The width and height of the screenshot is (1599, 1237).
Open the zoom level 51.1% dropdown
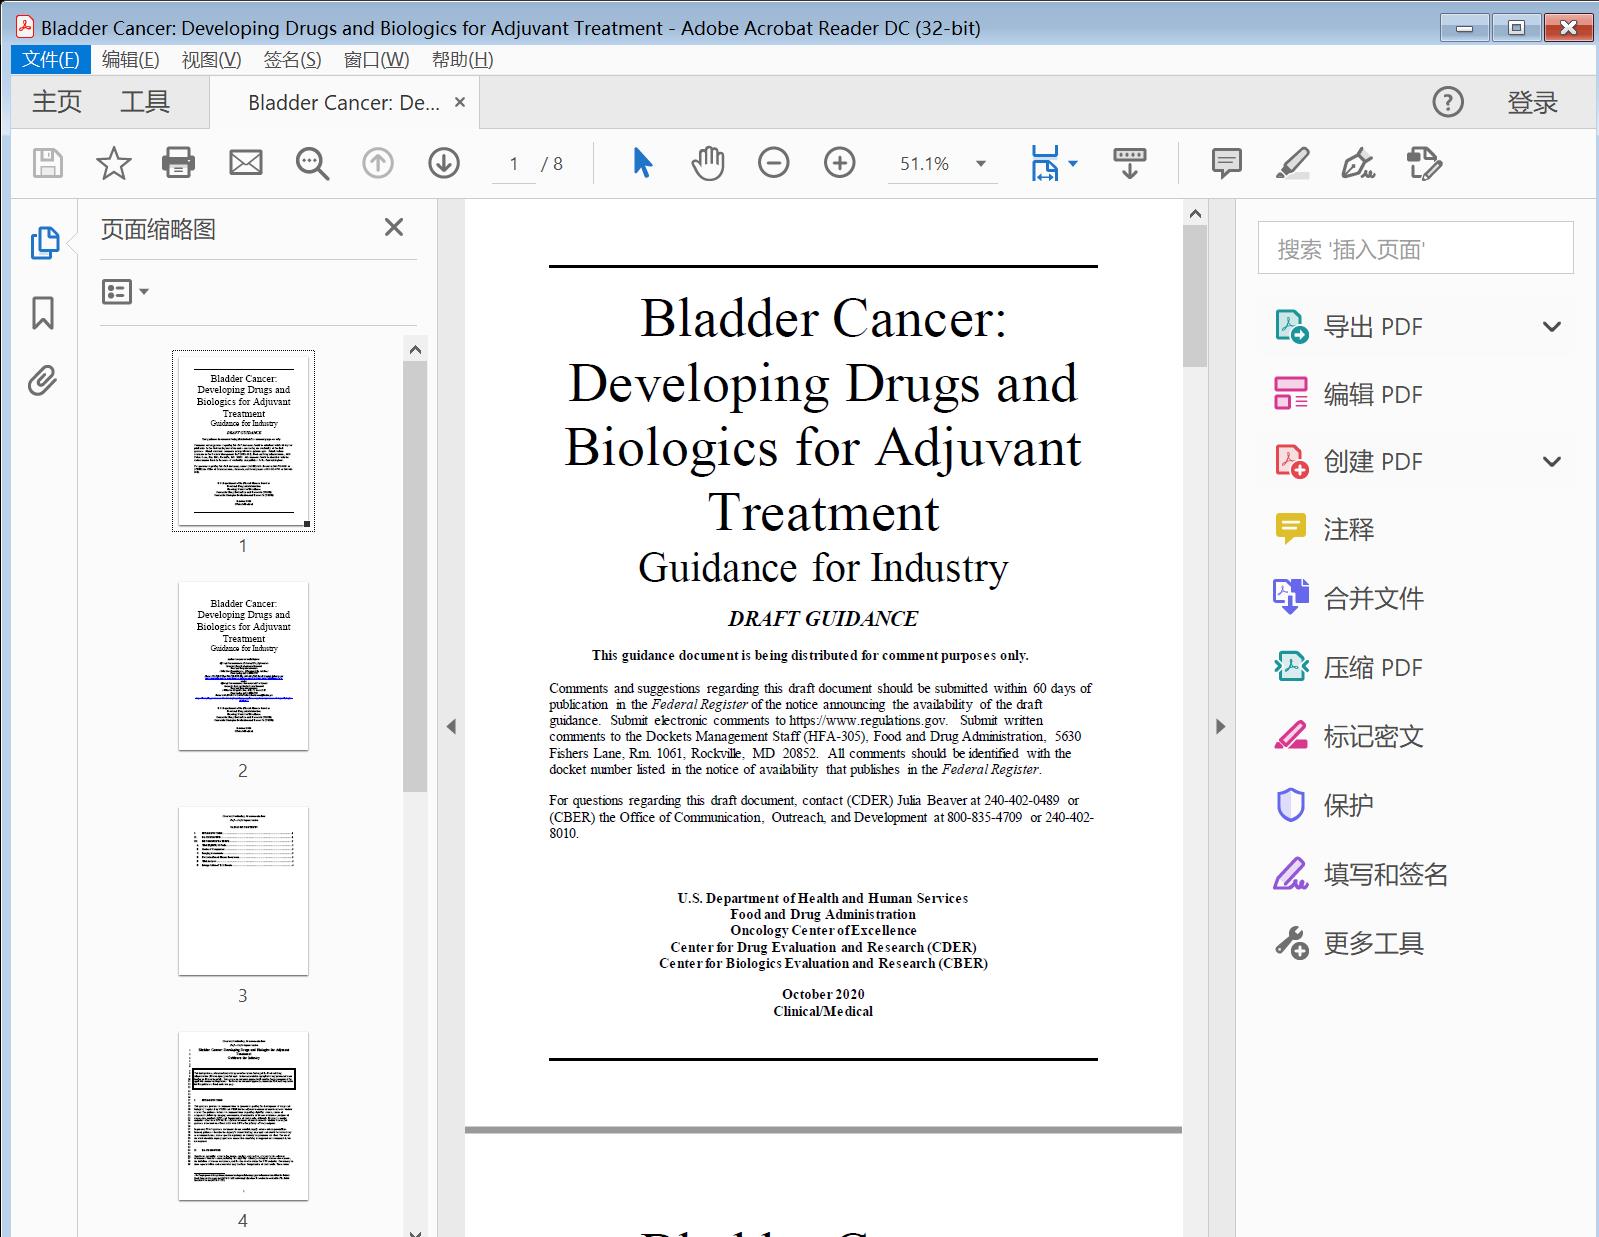click(981, 164)
